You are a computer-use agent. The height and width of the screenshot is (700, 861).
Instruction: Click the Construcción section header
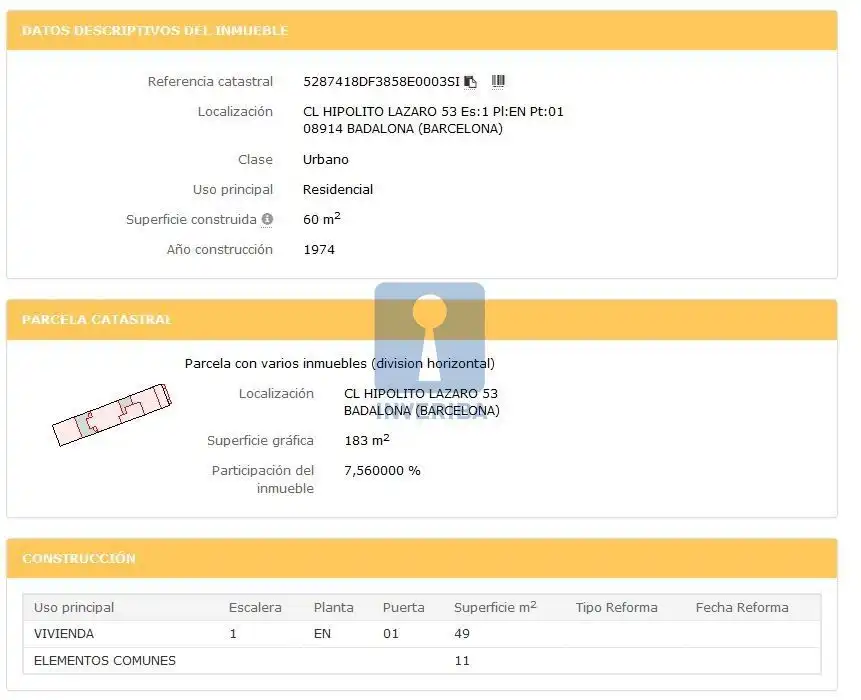79,558
